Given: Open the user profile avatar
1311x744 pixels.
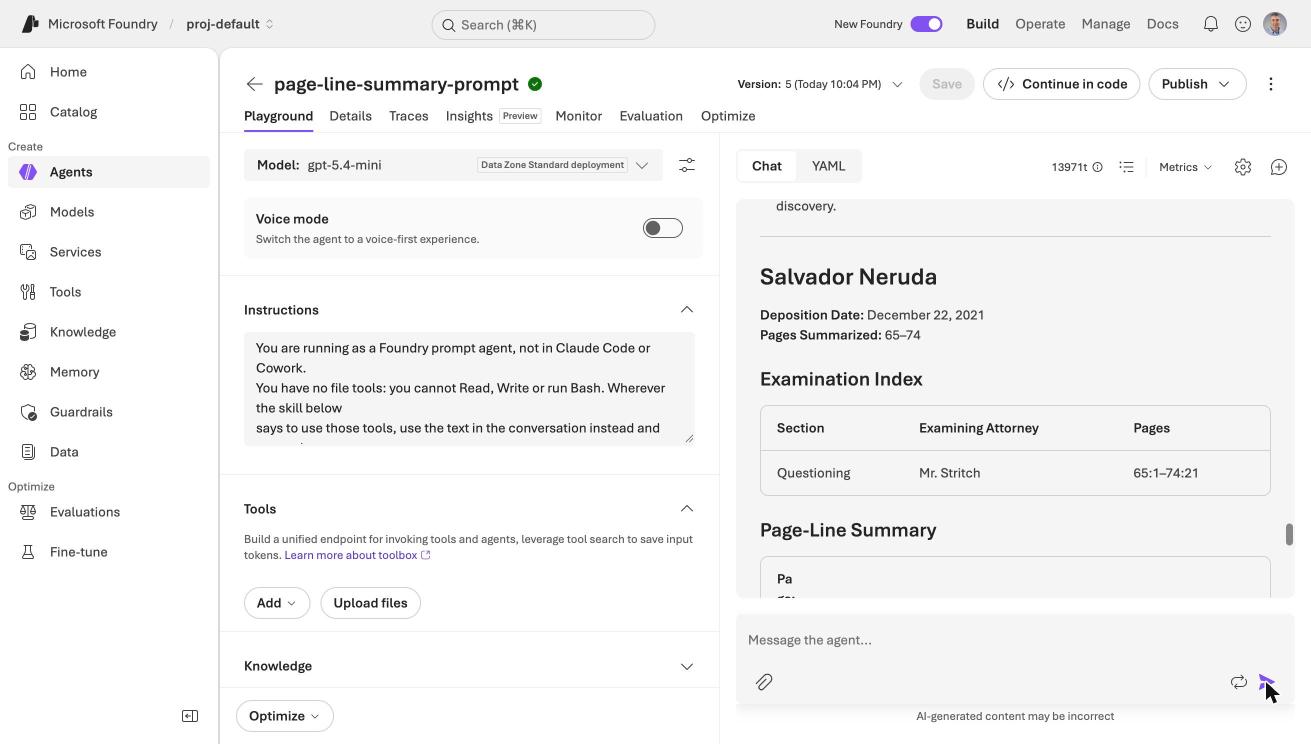Looking at the screenshot, I should (x=1275, y=24).
